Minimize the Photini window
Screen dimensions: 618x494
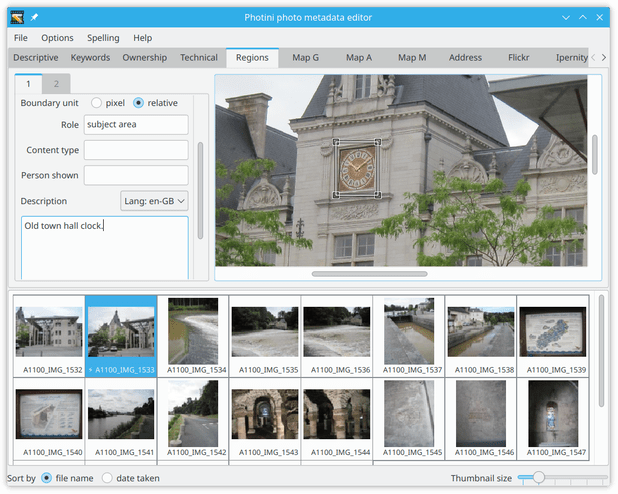coord(566,17)
